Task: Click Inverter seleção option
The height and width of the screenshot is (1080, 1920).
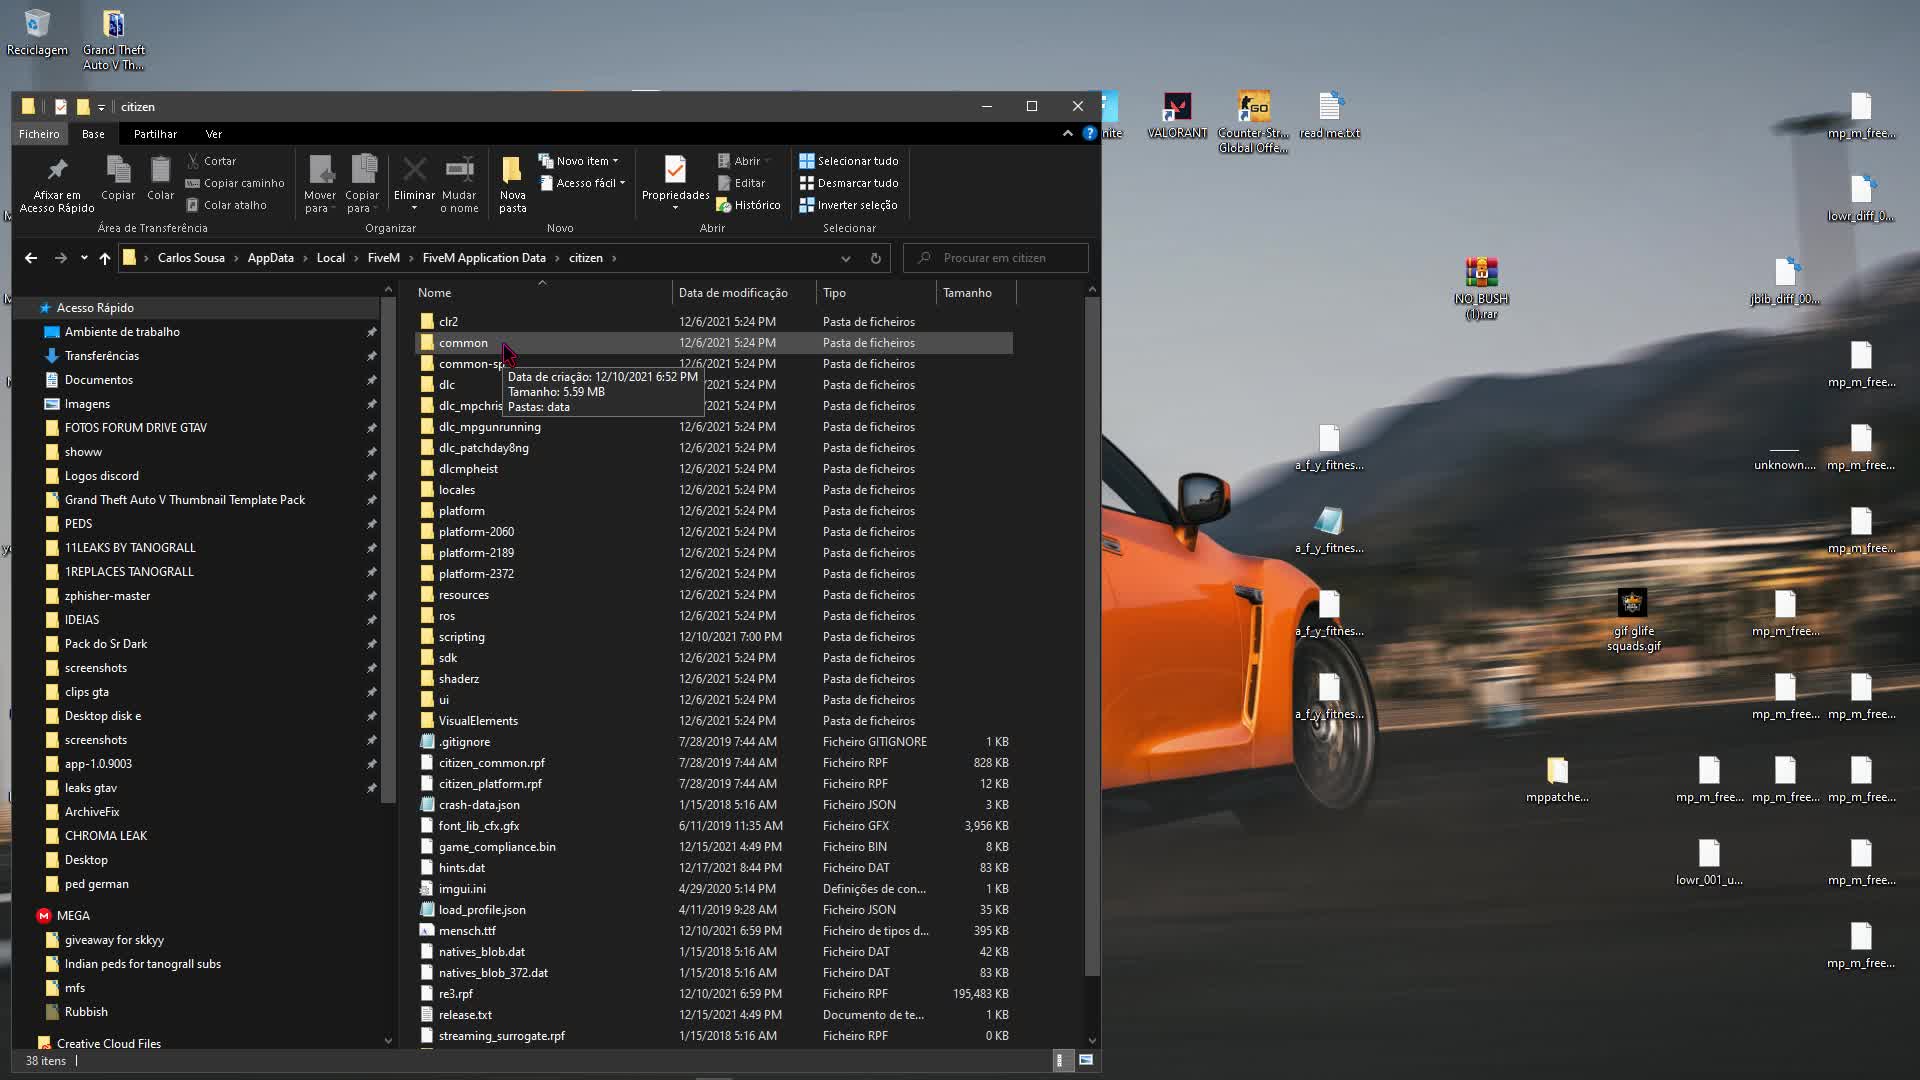Action: pyautogui.click(x=848, y=205)
